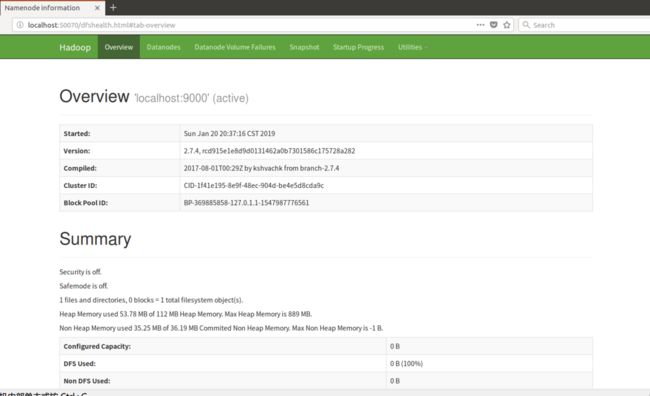The image size is (650, 396).
Task: Expand the Utilities dropdown menu
Action: click(412, 47)
